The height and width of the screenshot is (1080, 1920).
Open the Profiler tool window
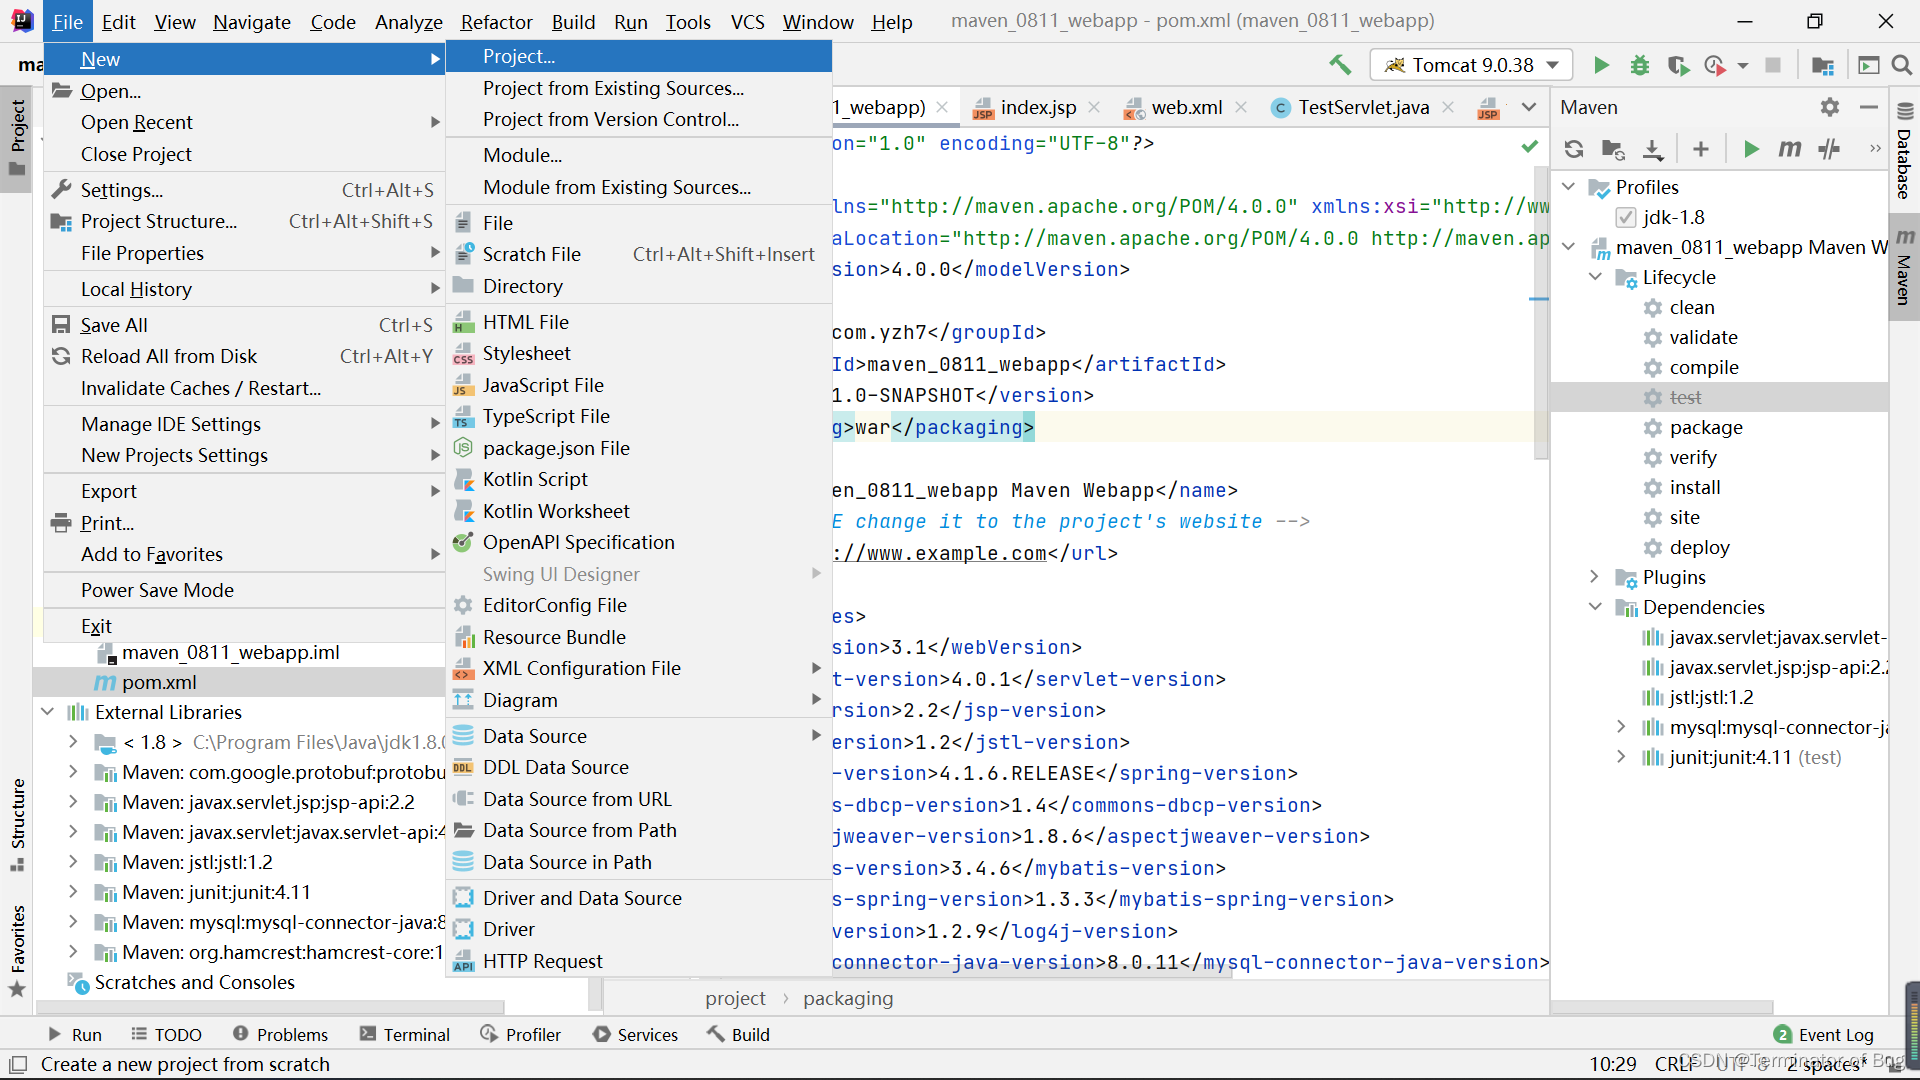[520, 1035]
